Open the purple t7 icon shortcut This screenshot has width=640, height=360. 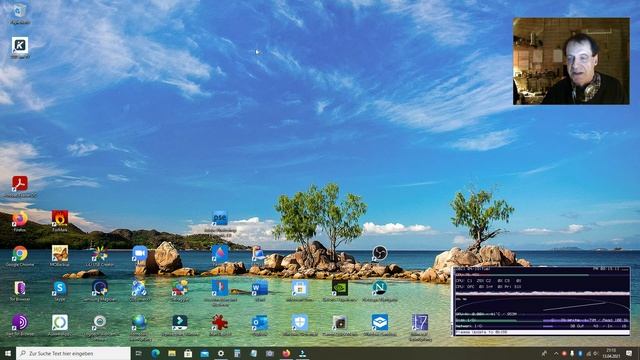point(420,322)
